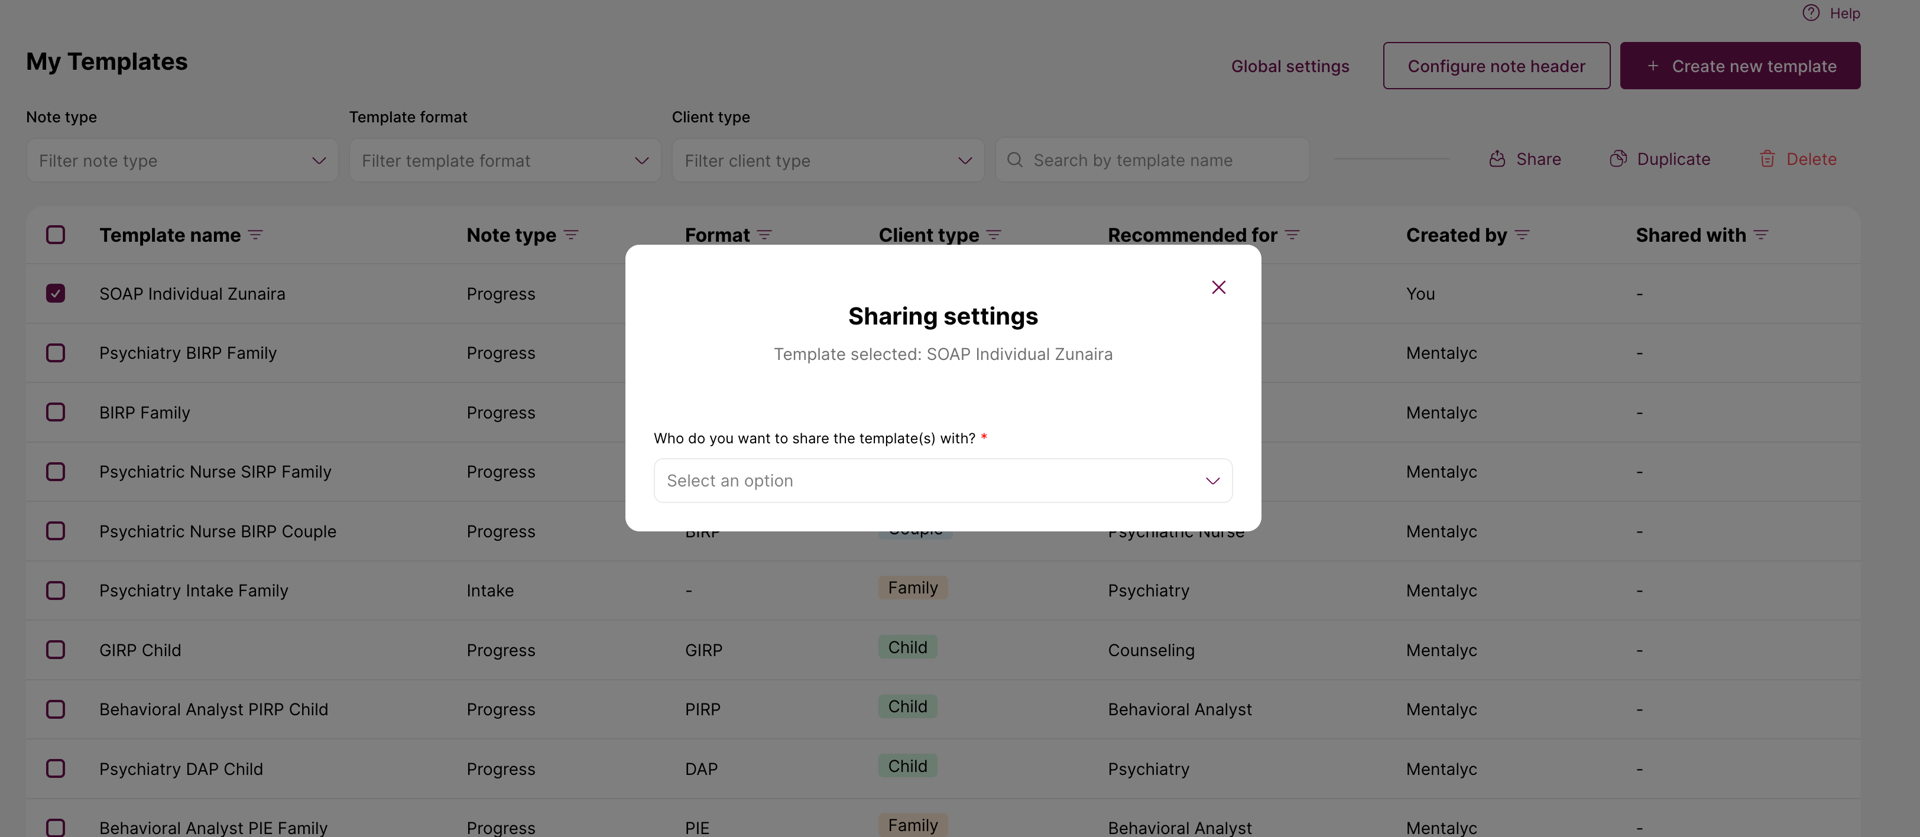Click the Help question mark icon
The height and width of the screenshot is (837, 1920).
pyautogui.click(x=1811, y=13)
